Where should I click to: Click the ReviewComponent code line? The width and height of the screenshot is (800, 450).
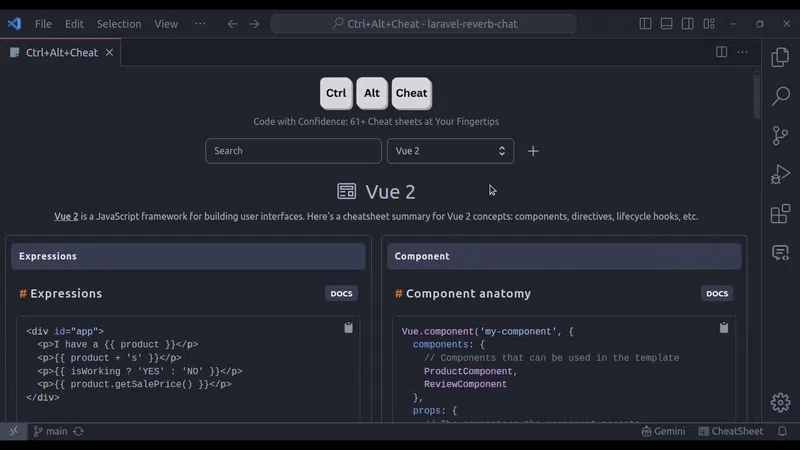point(465,384)
